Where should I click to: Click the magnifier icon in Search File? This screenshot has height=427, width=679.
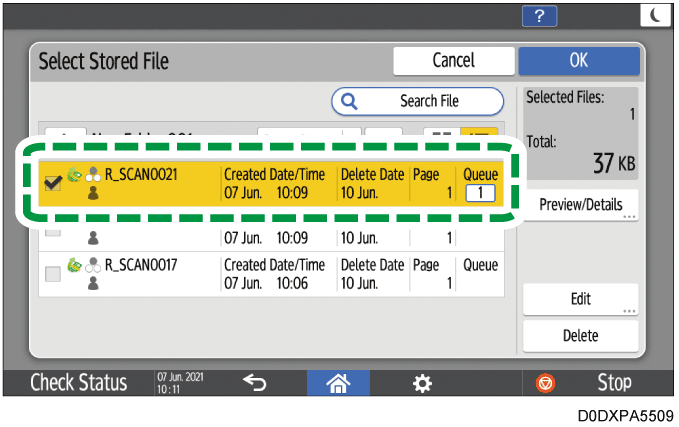350,101
